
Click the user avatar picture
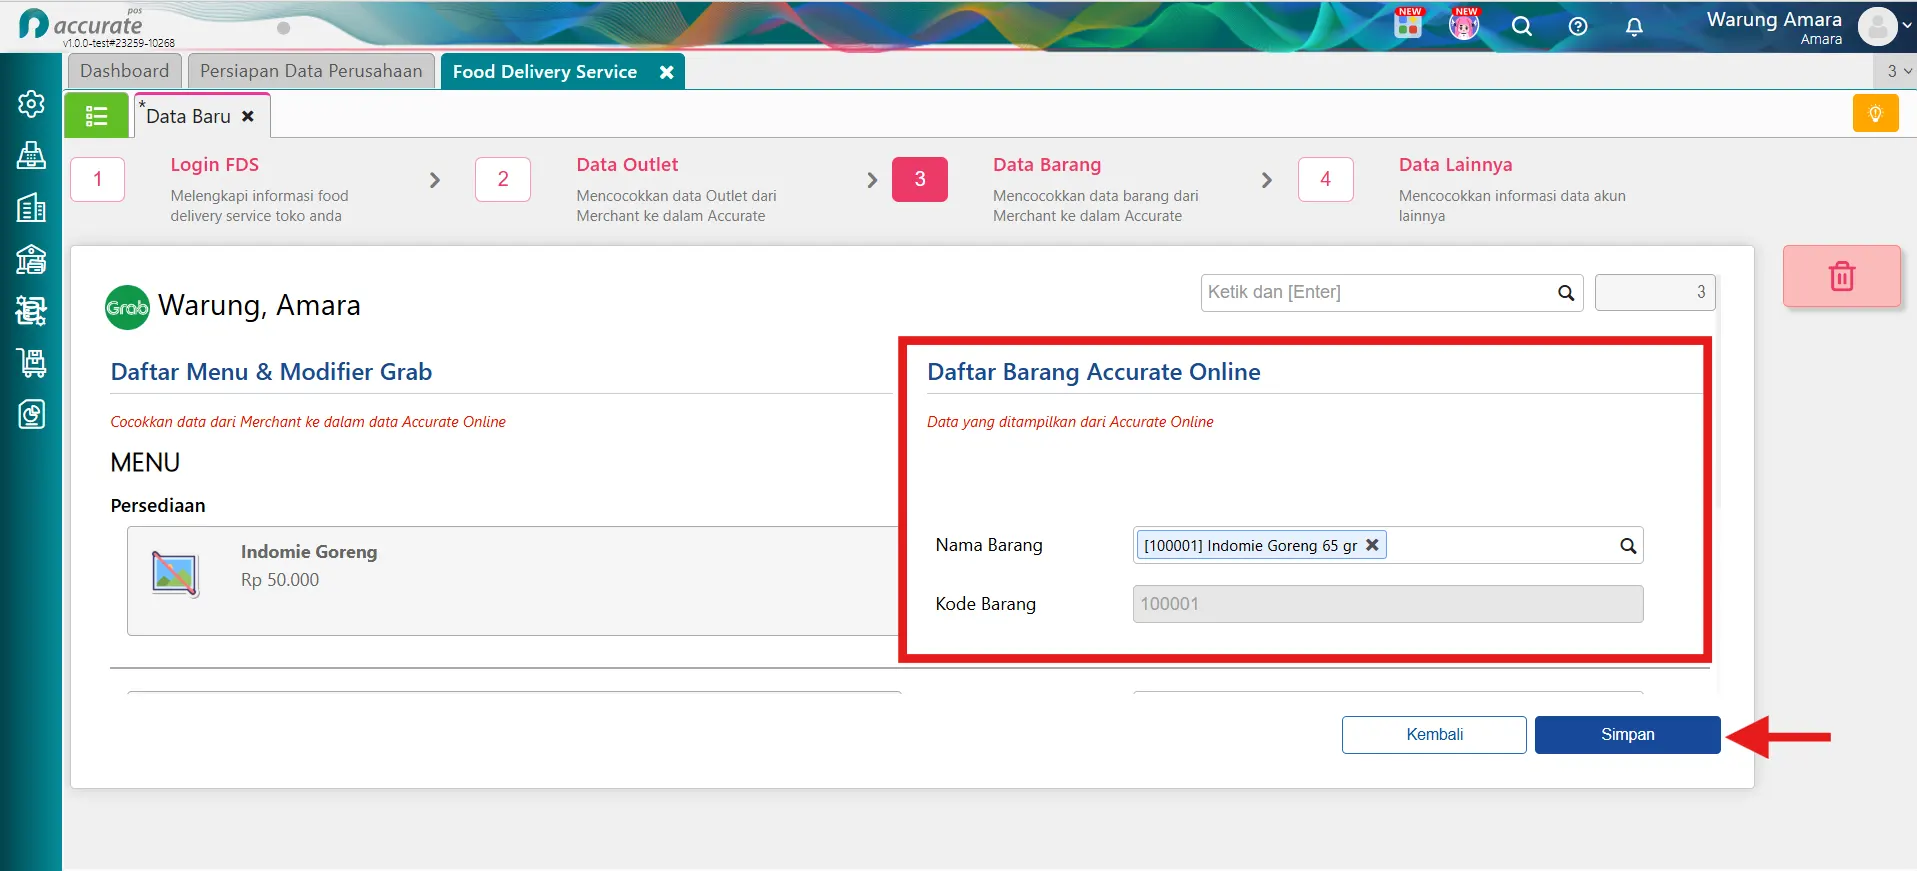[x=1877, y=27]
